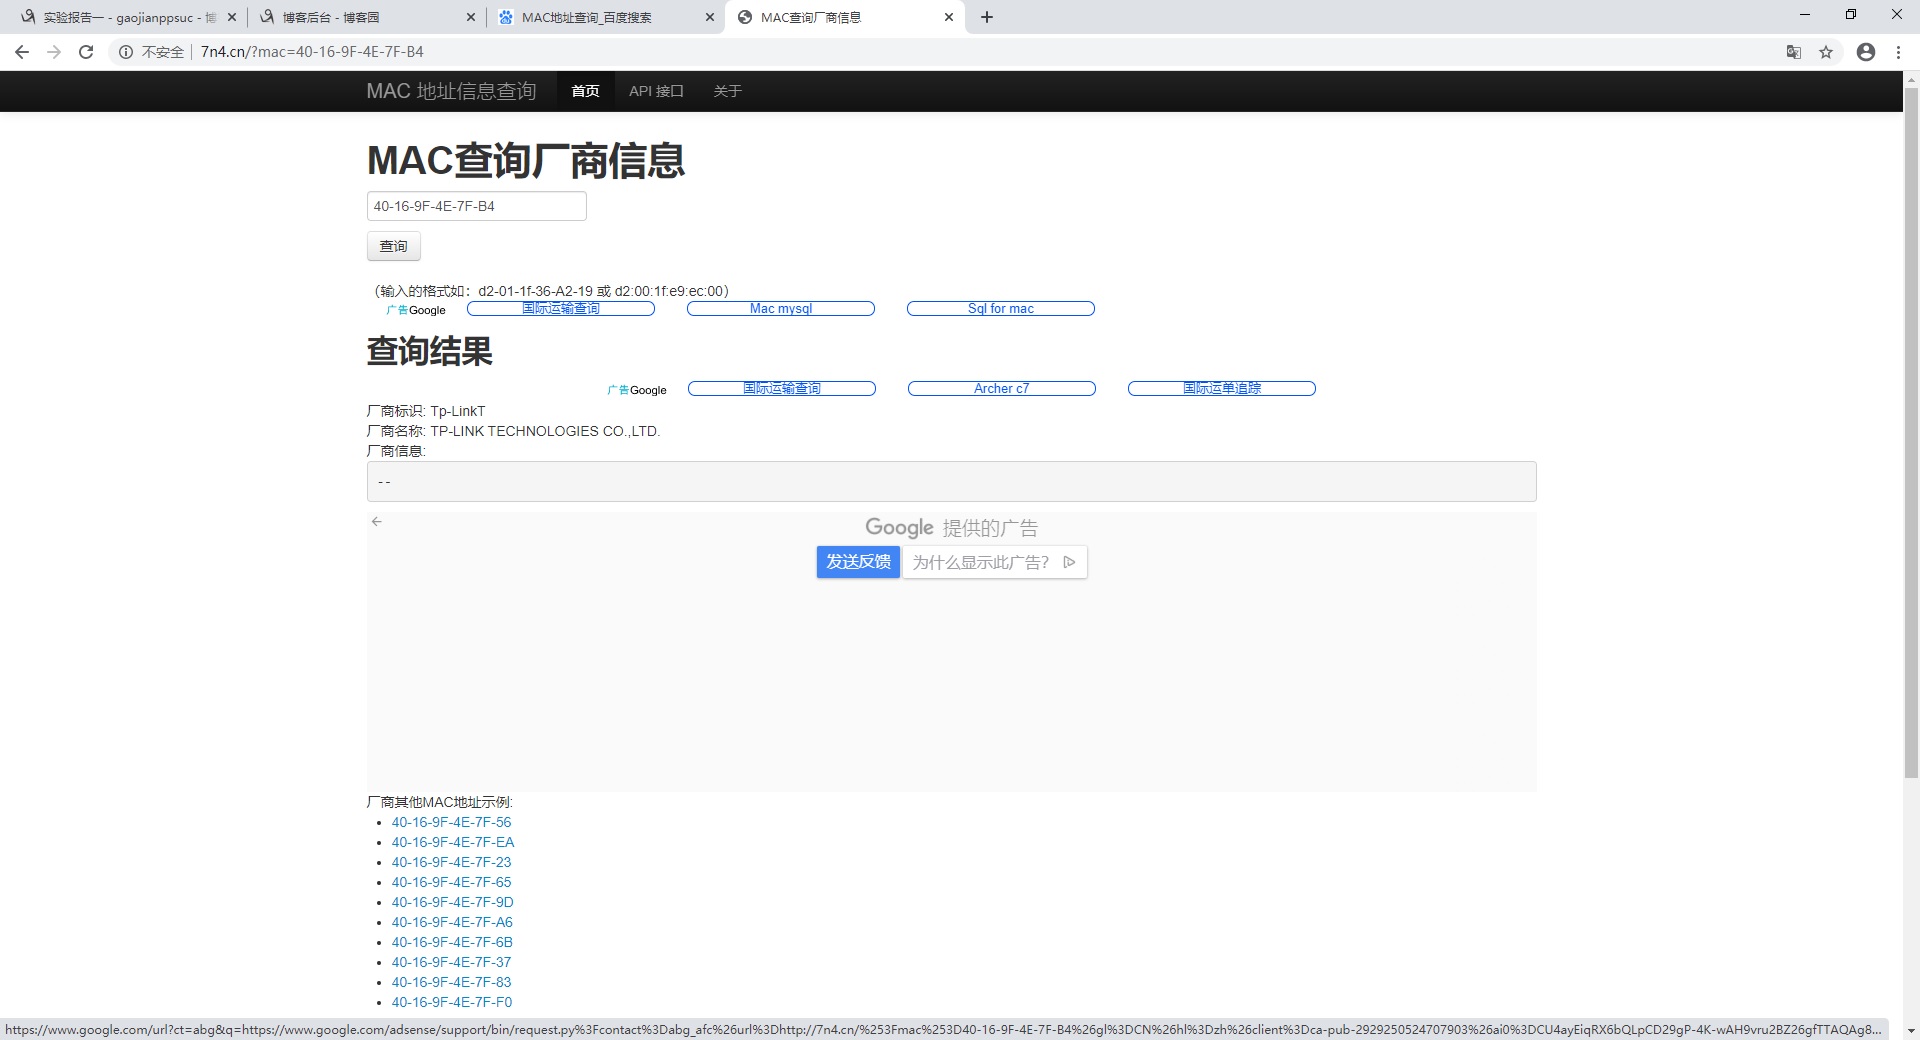Click the ad back arrow icon

pyautogui.click(x=377, y=521)
